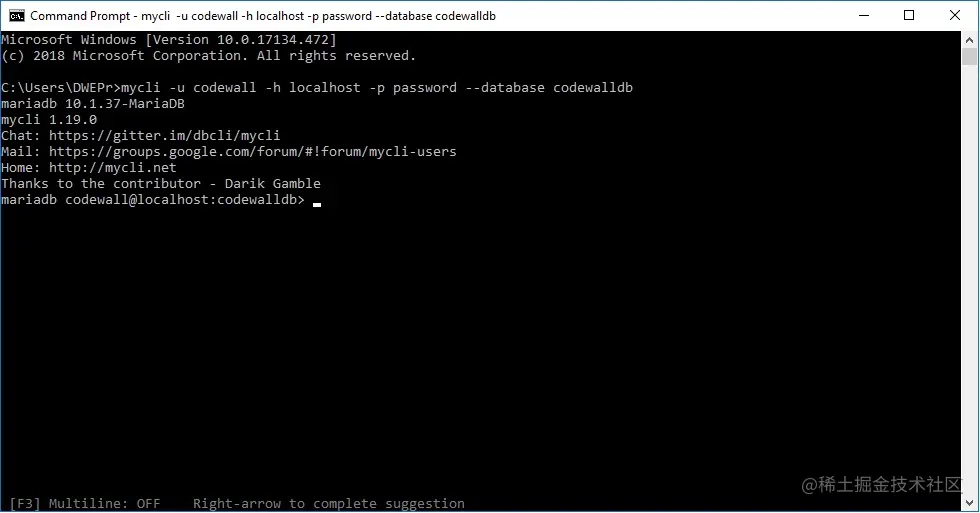Click the scrollbar up arrow

click(x=969, y=39)
